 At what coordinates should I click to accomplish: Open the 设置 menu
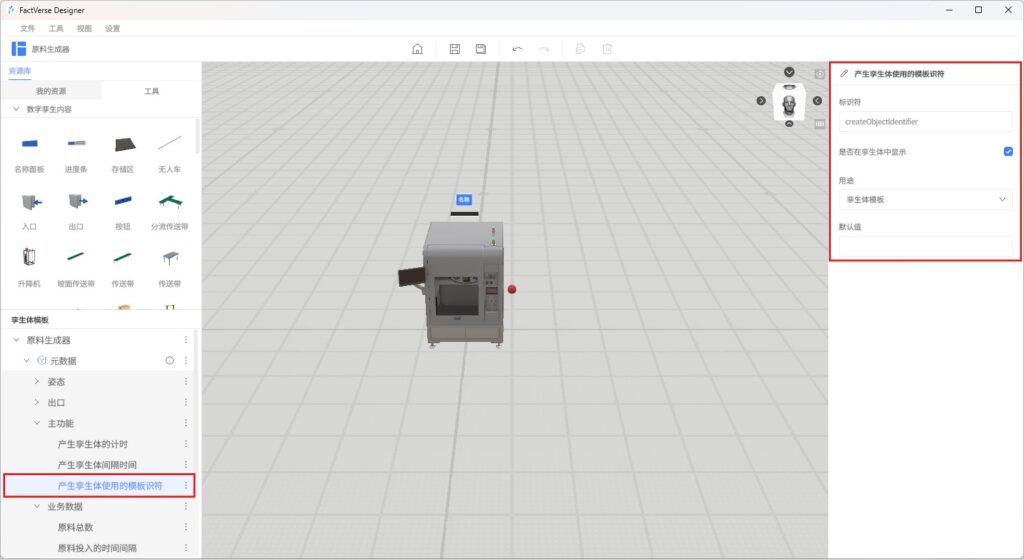[112, 28]
